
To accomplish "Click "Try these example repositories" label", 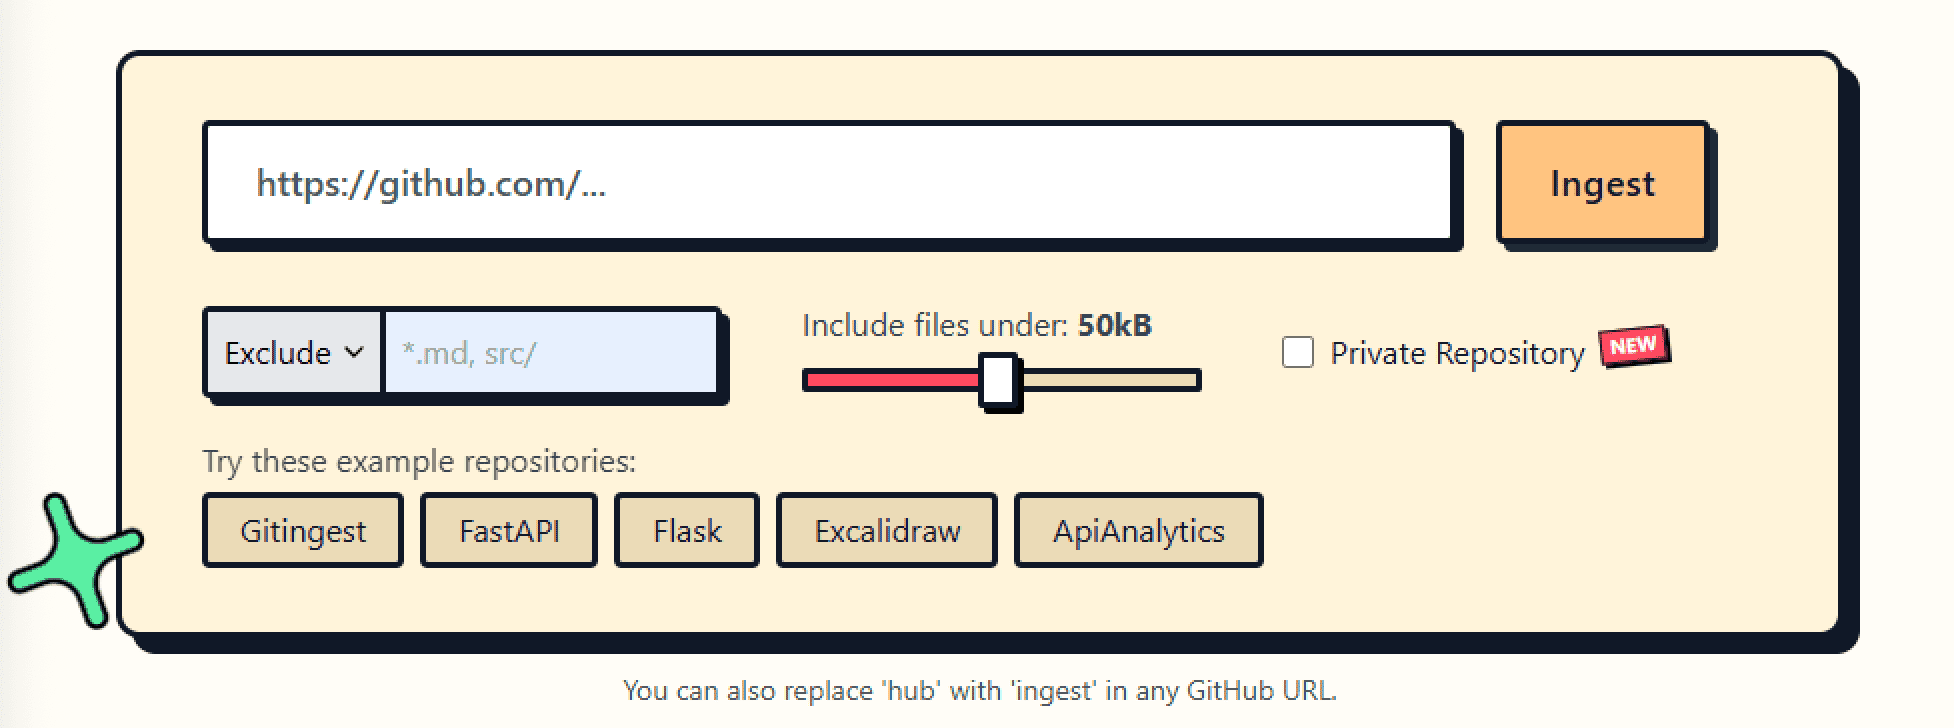I will [x=419, y=461].
